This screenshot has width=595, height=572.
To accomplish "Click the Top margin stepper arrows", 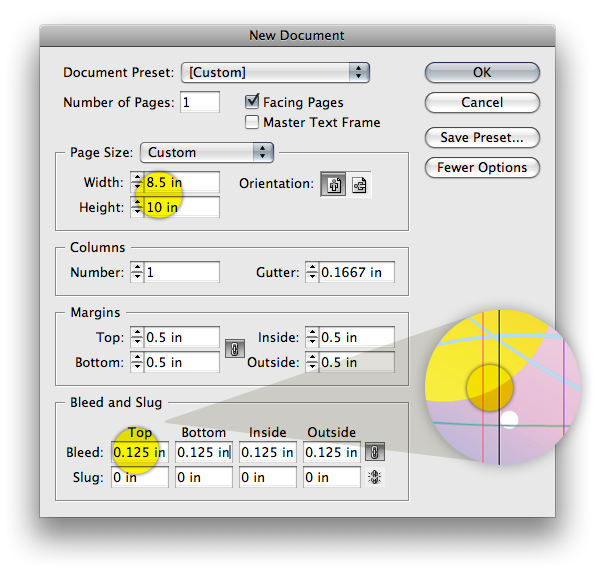I will [137, 337].
